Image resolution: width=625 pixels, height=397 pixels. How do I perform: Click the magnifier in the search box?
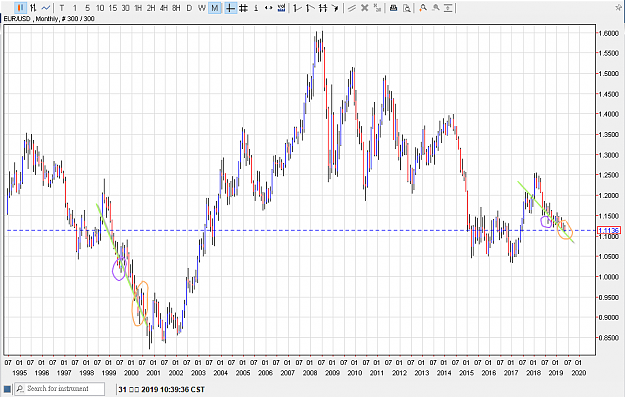pyautogui.click(x=20, y=389)
